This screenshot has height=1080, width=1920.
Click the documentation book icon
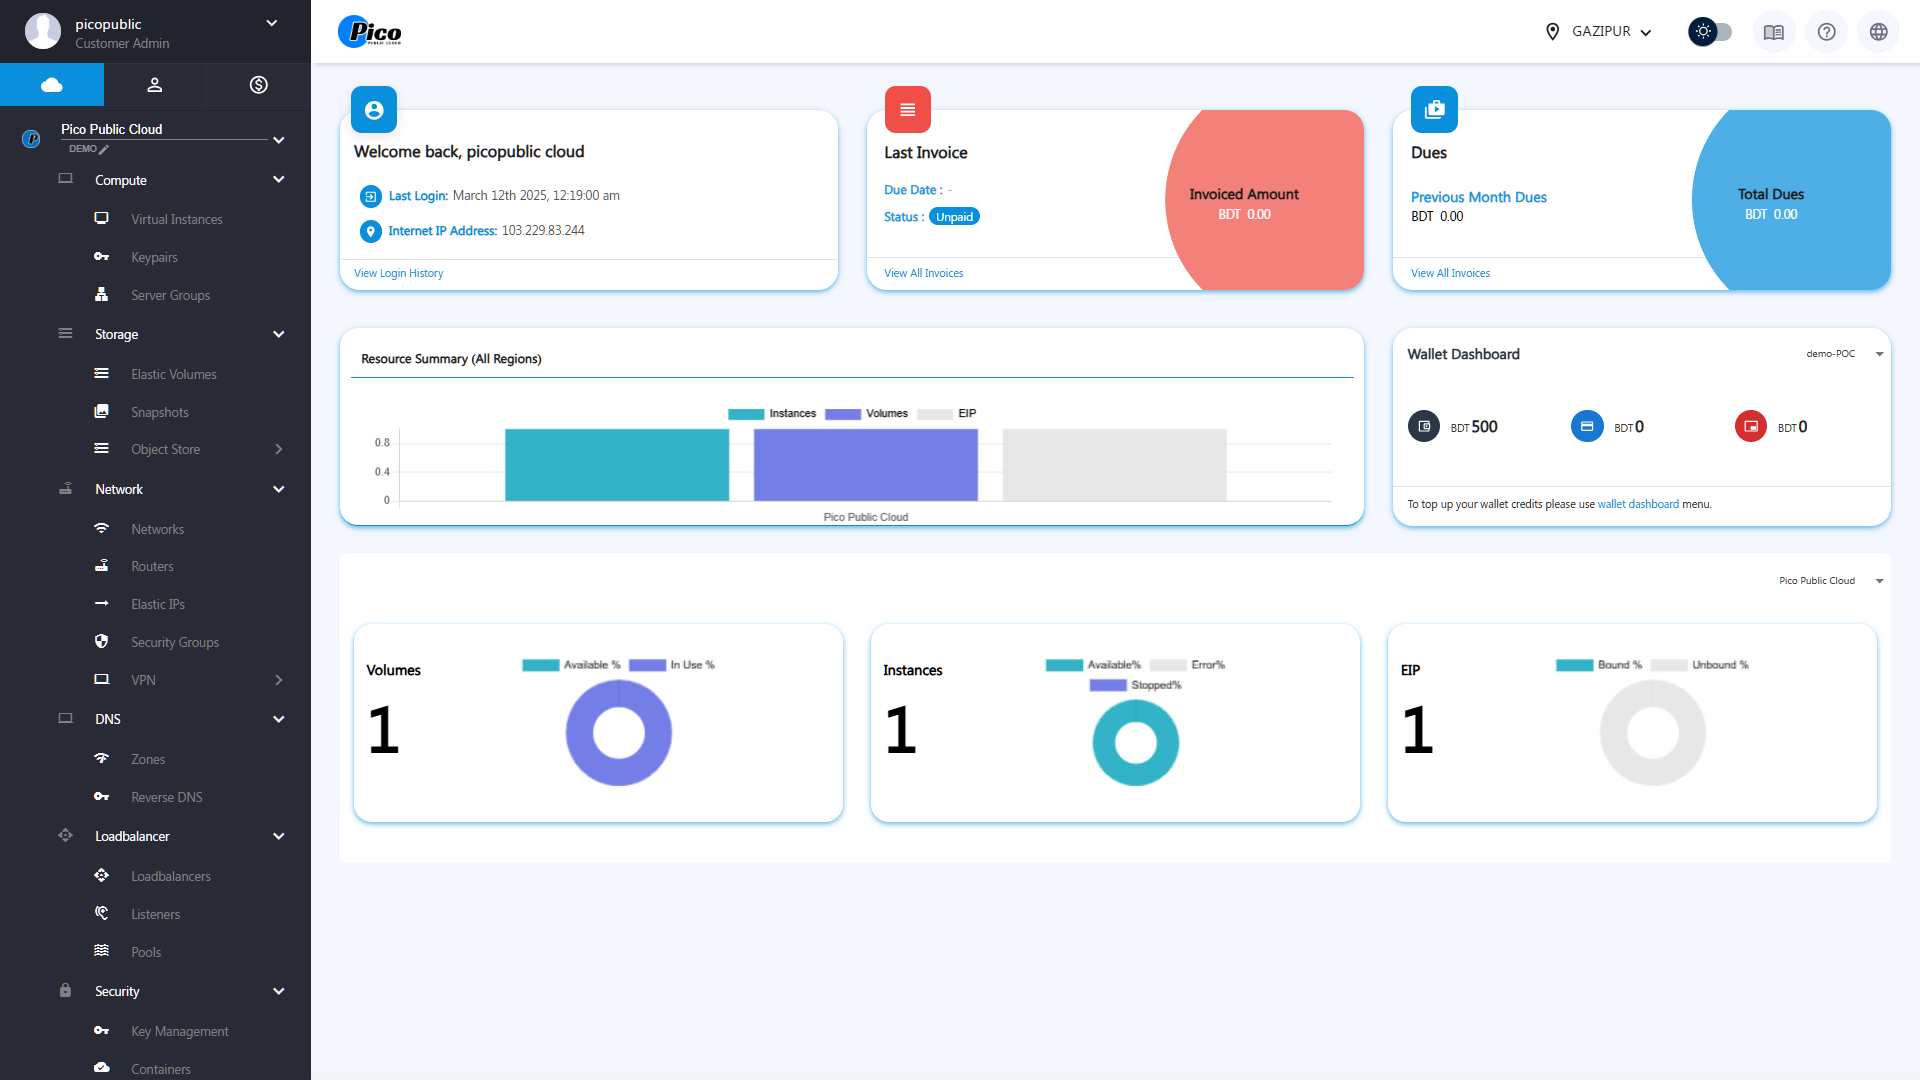(1773, 32)
